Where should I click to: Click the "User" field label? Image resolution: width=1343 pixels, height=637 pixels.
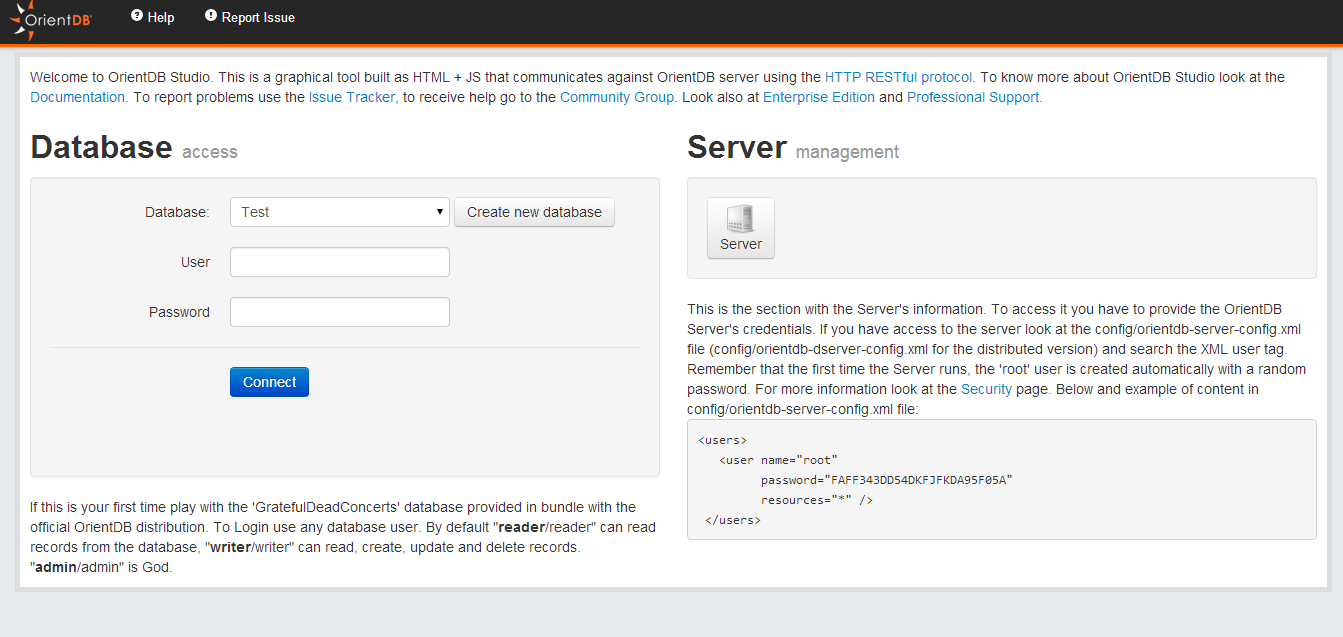(195, 262)
